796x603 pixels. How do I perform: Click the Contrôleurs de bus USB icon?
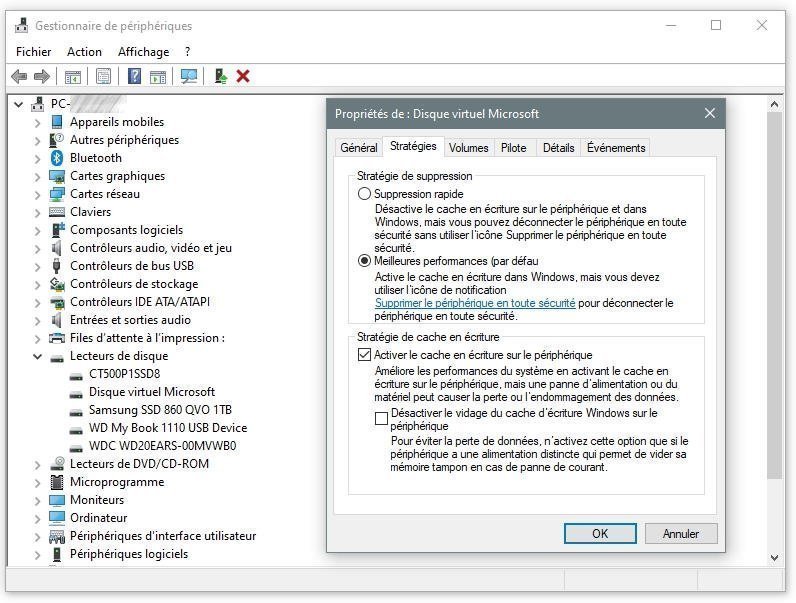click(57, 266)
